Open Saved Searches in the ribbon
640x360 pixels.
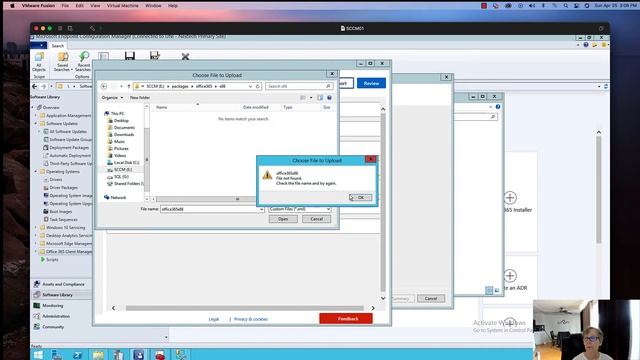click(63, 62)
